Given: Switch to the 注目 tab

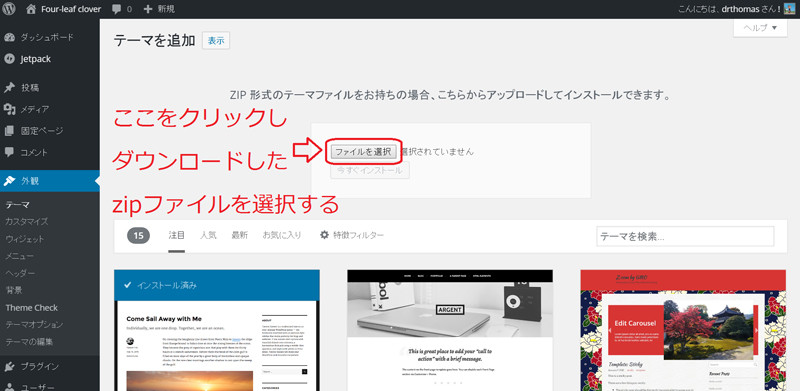Looking at the screenshot, I should click(x=177, y=235).
